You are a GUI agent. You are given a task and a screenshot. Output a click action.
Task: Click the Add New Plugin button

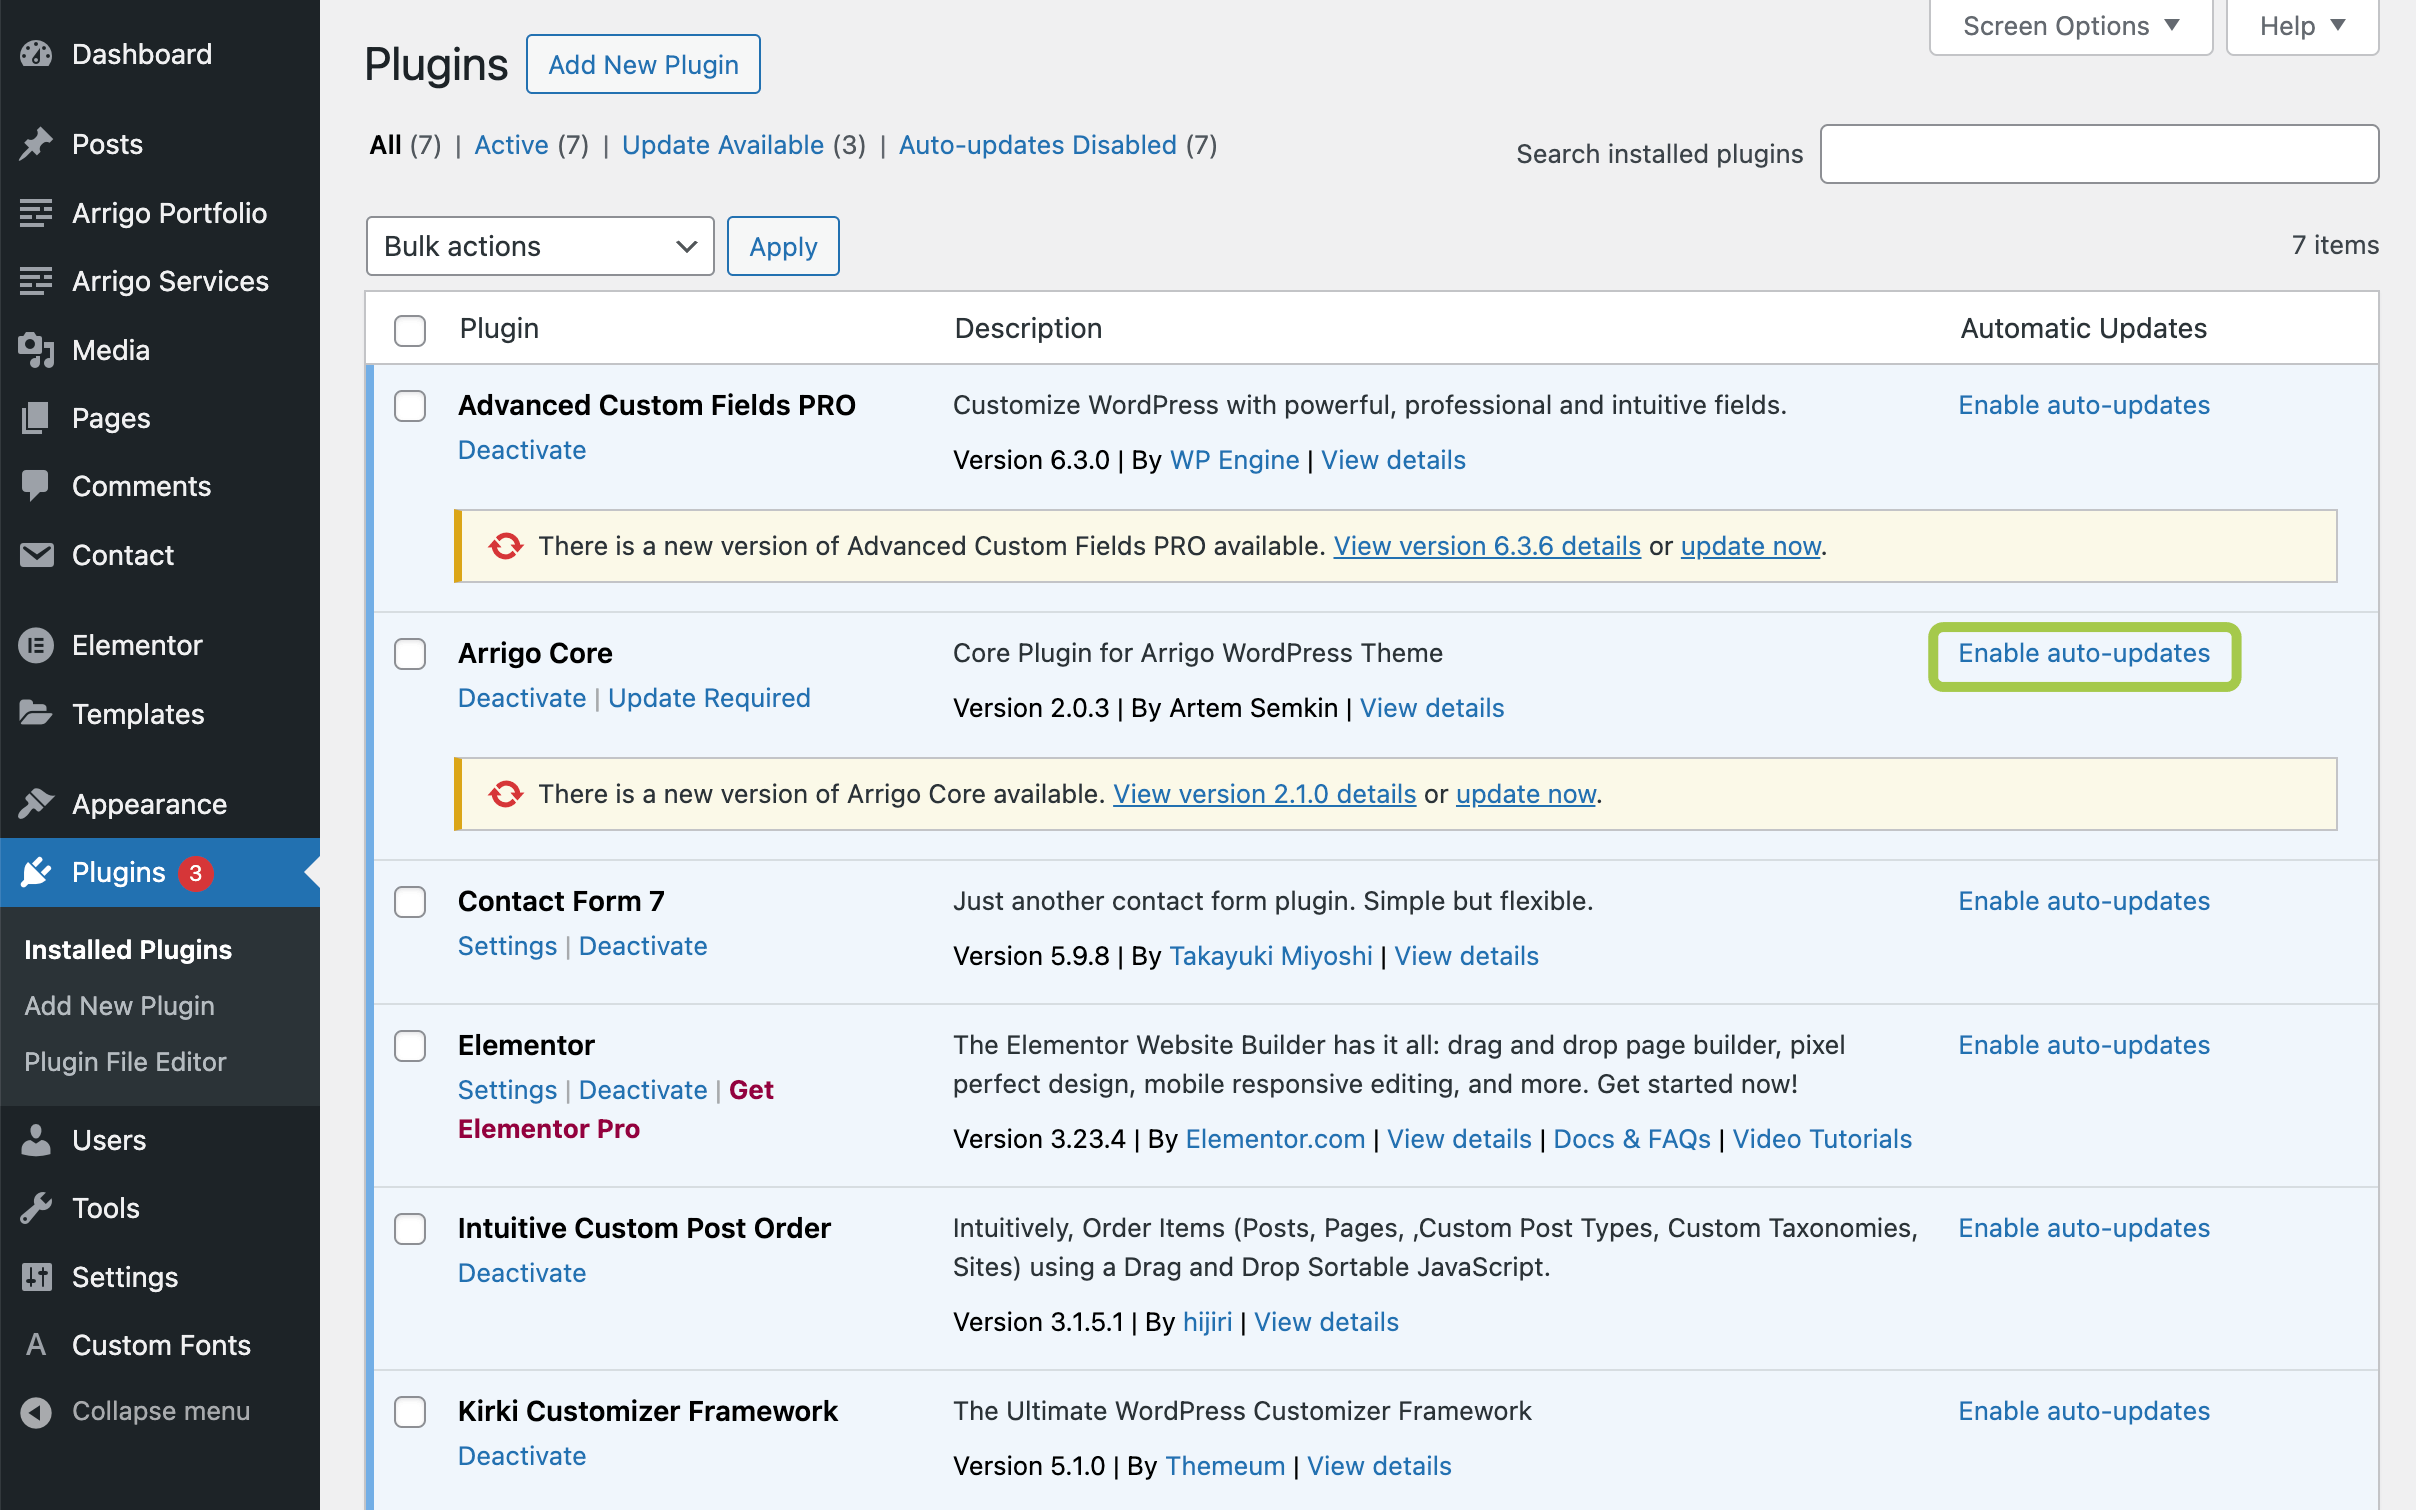pyautogui.click(x=643, y=65)
